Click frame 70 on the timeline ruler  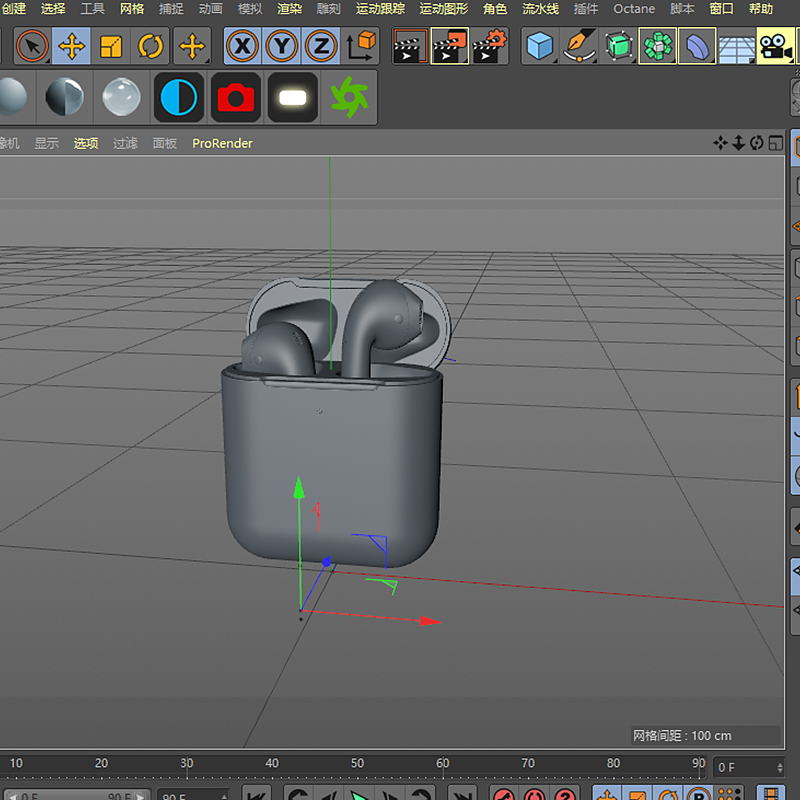pyautogui.click(x=528, y=763)
